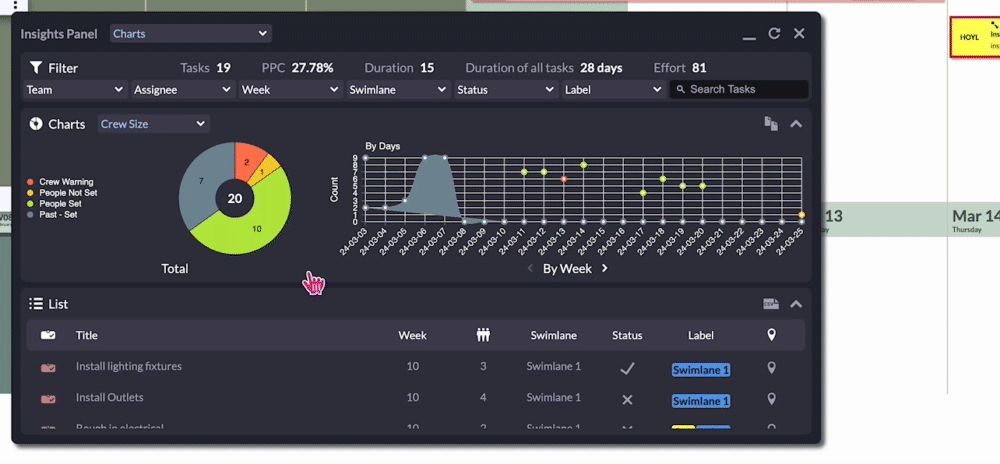The image size is (1000, 464).
Task: Toggle Crew Warning legend item
Action: [x=61, y=182]
